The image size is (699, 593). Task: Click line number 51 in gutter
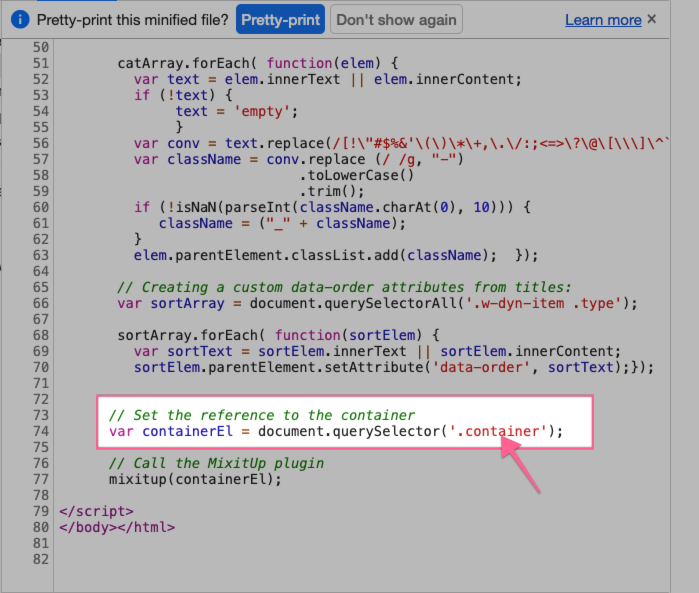point(41,63)
